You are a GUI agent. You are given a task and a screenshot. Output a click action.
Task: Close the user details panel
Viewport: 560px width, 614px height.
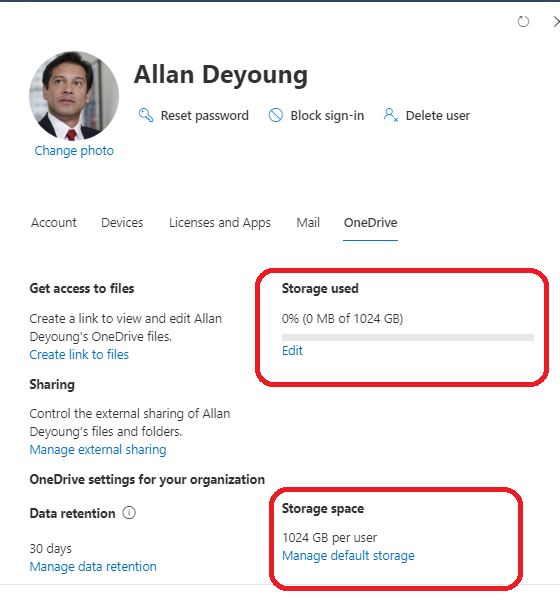[x=556, y=22]
